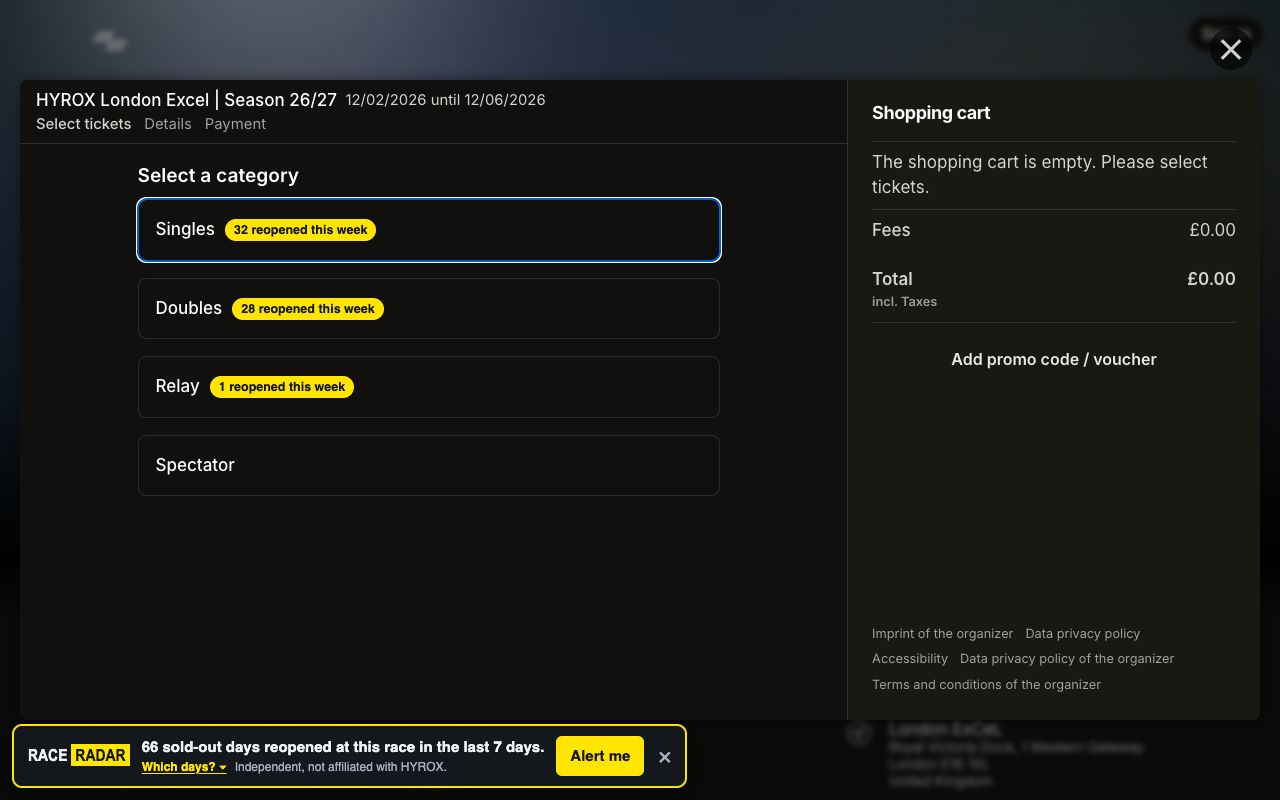
Task: Choose the Doubles category
Action: point(429,308)
